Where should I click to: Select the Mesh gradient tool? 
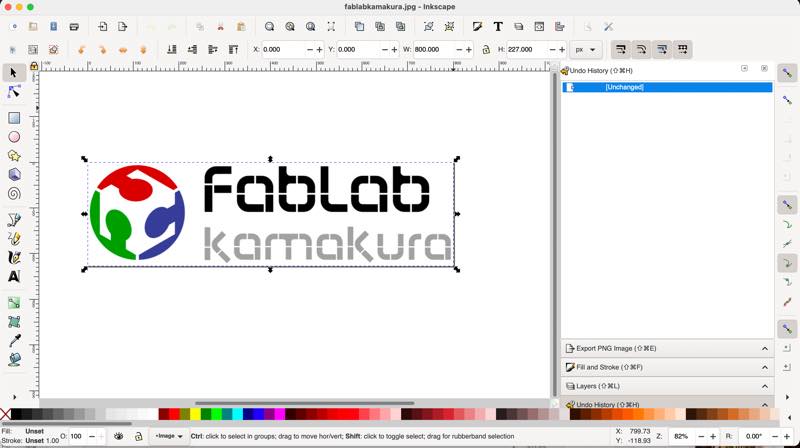click(14, 321)
